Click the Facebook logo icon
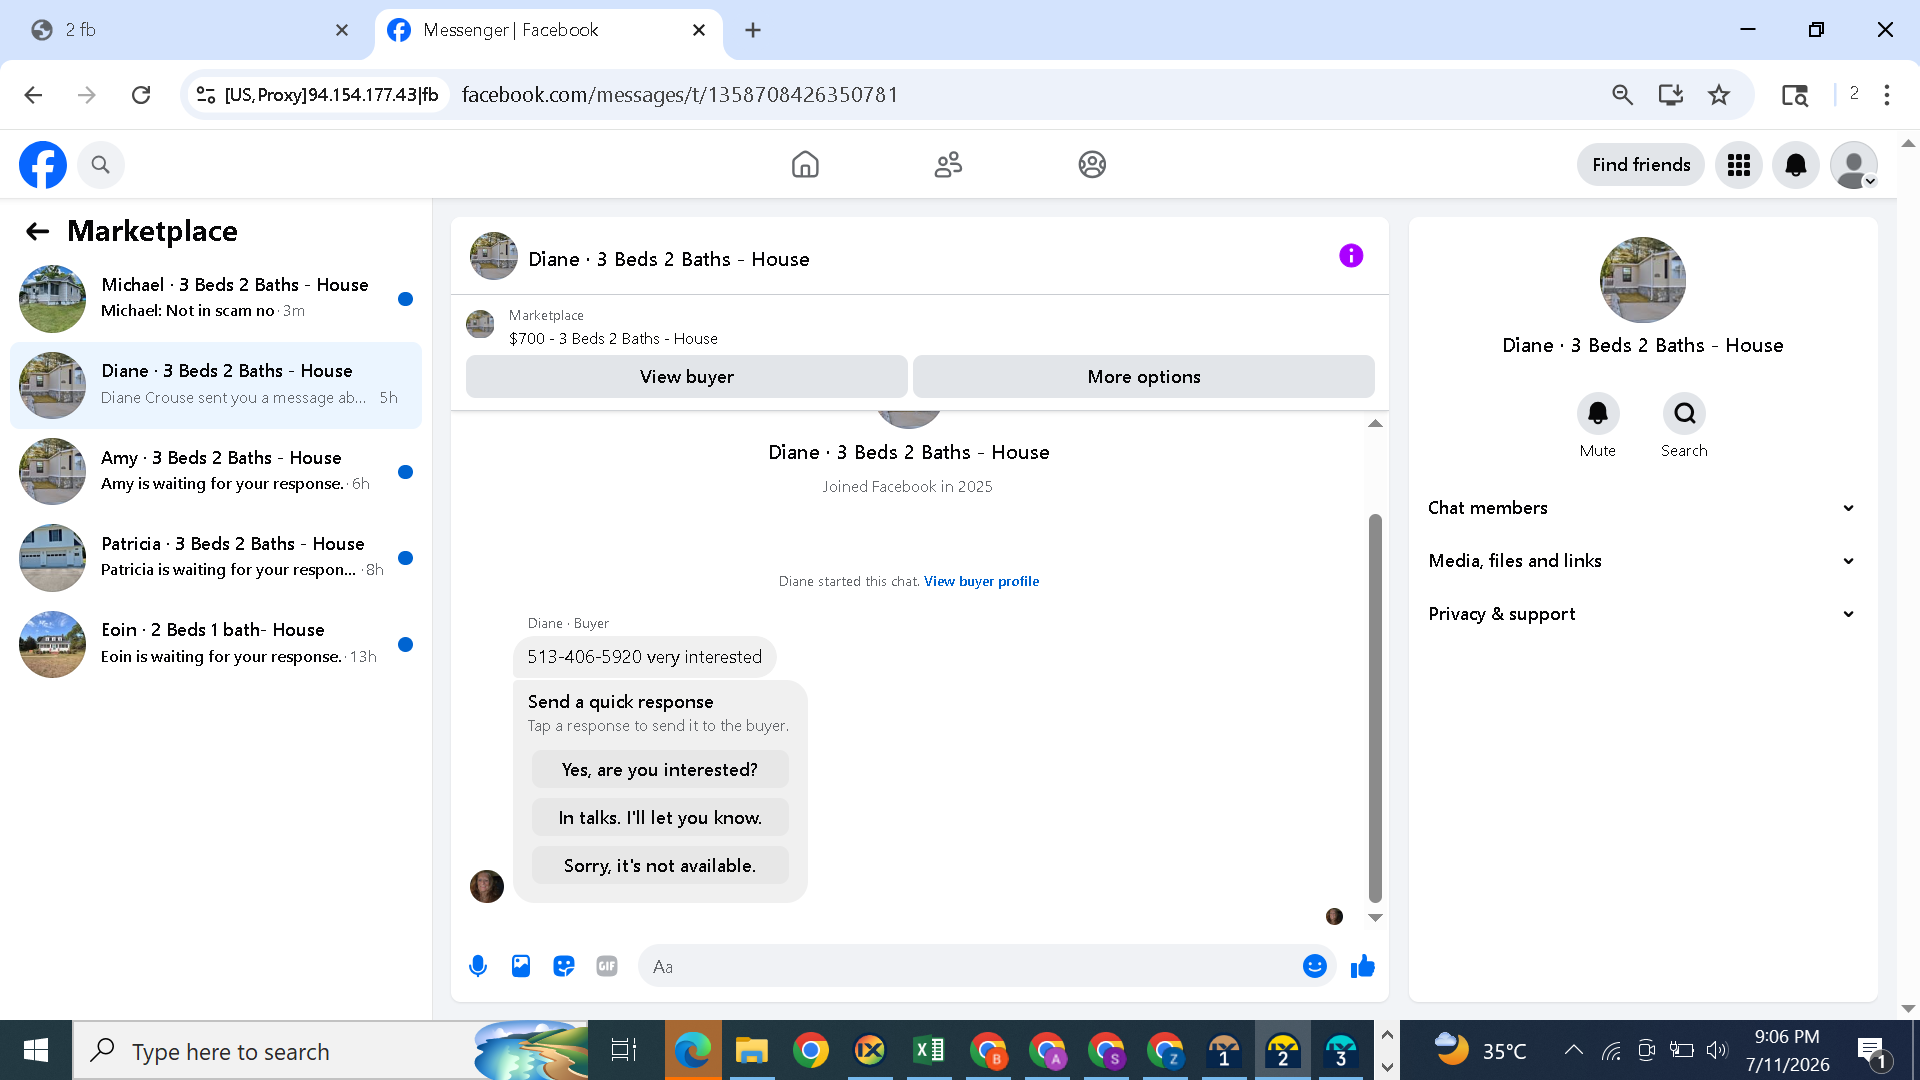Screen dimensions: 1920x1080 coord(43,165)
